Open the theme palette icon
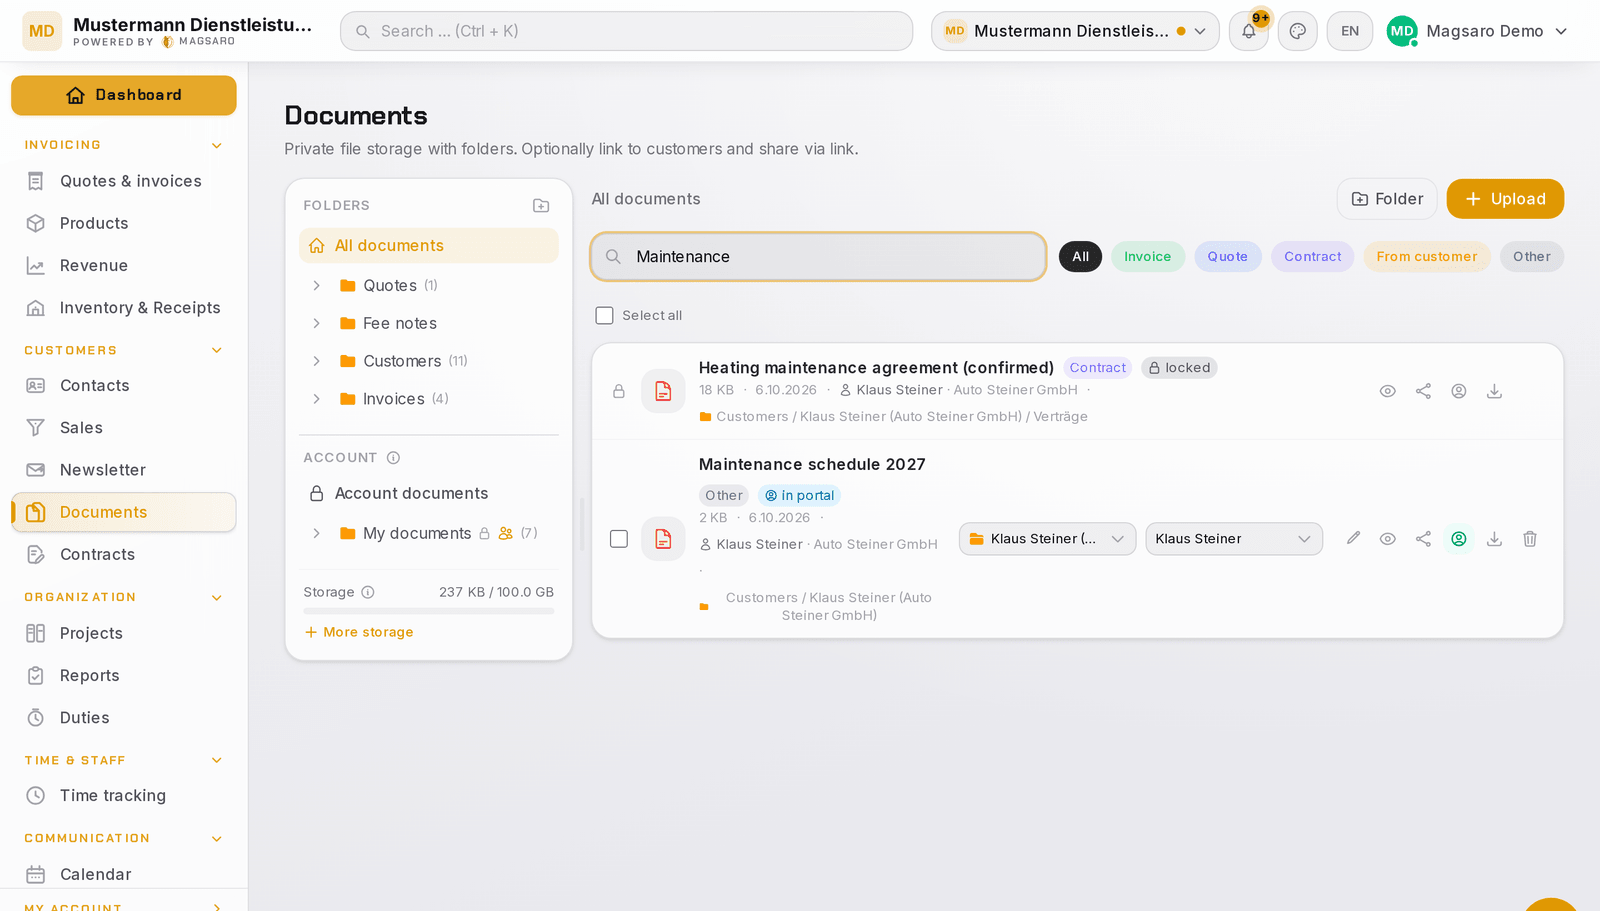 pos(1298,31)
